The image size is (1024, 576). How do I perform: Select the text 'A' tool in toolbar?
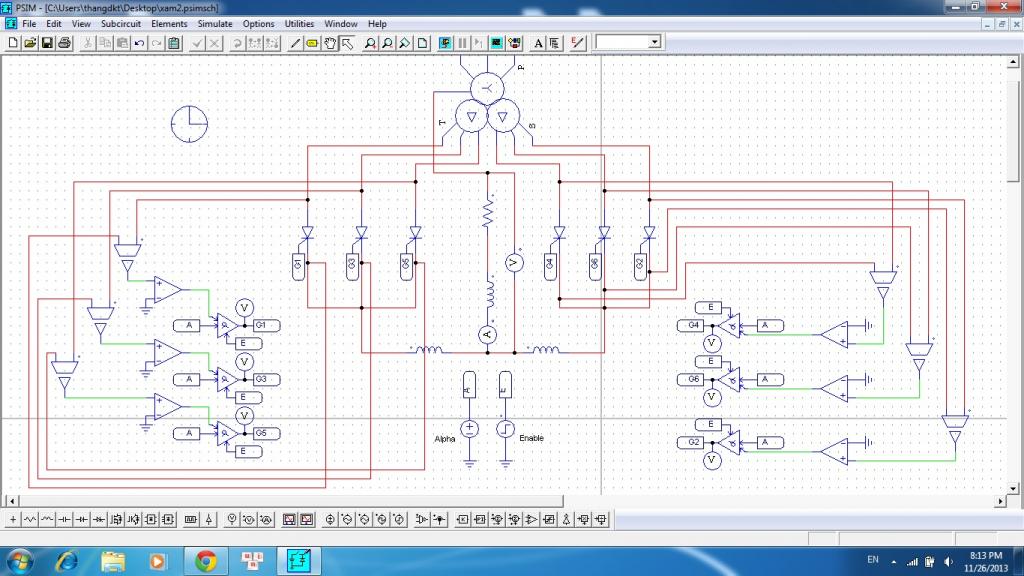[x=538, y=43]
